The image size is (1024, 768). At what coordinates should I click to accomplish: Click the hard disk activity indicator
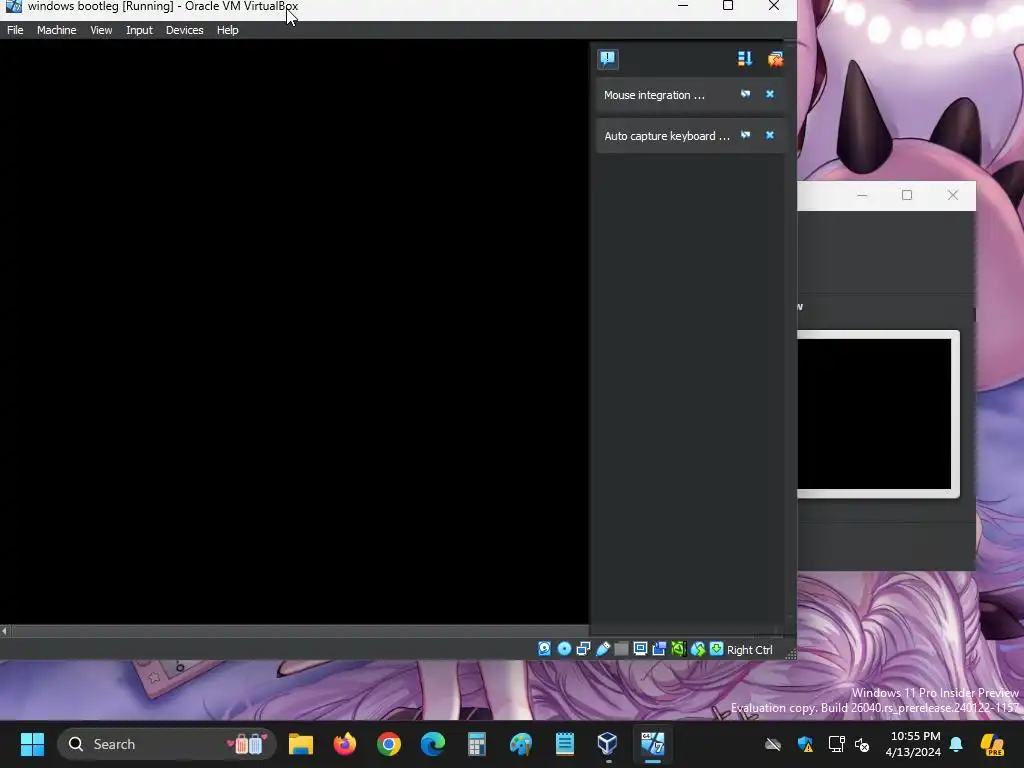544,648
